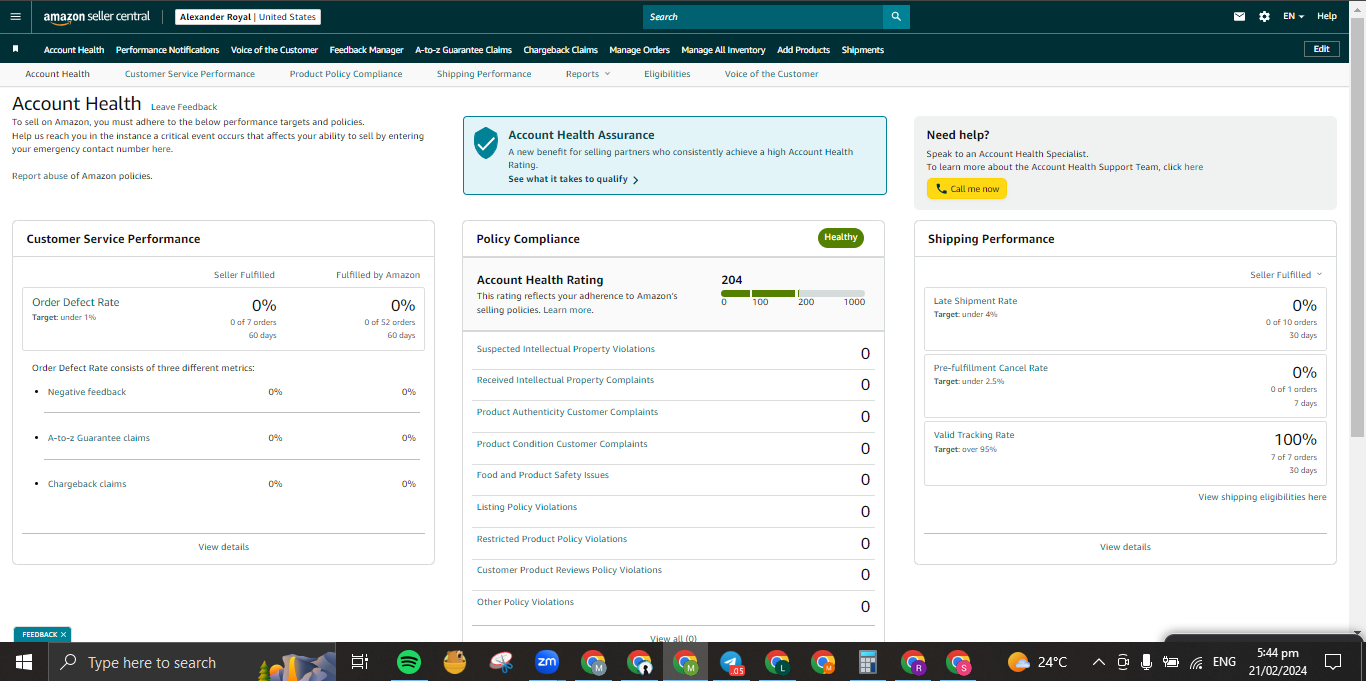Viewport: 1366px width, 681px height.
Task: Open Telegram from the taskbar
Action: 731,662
